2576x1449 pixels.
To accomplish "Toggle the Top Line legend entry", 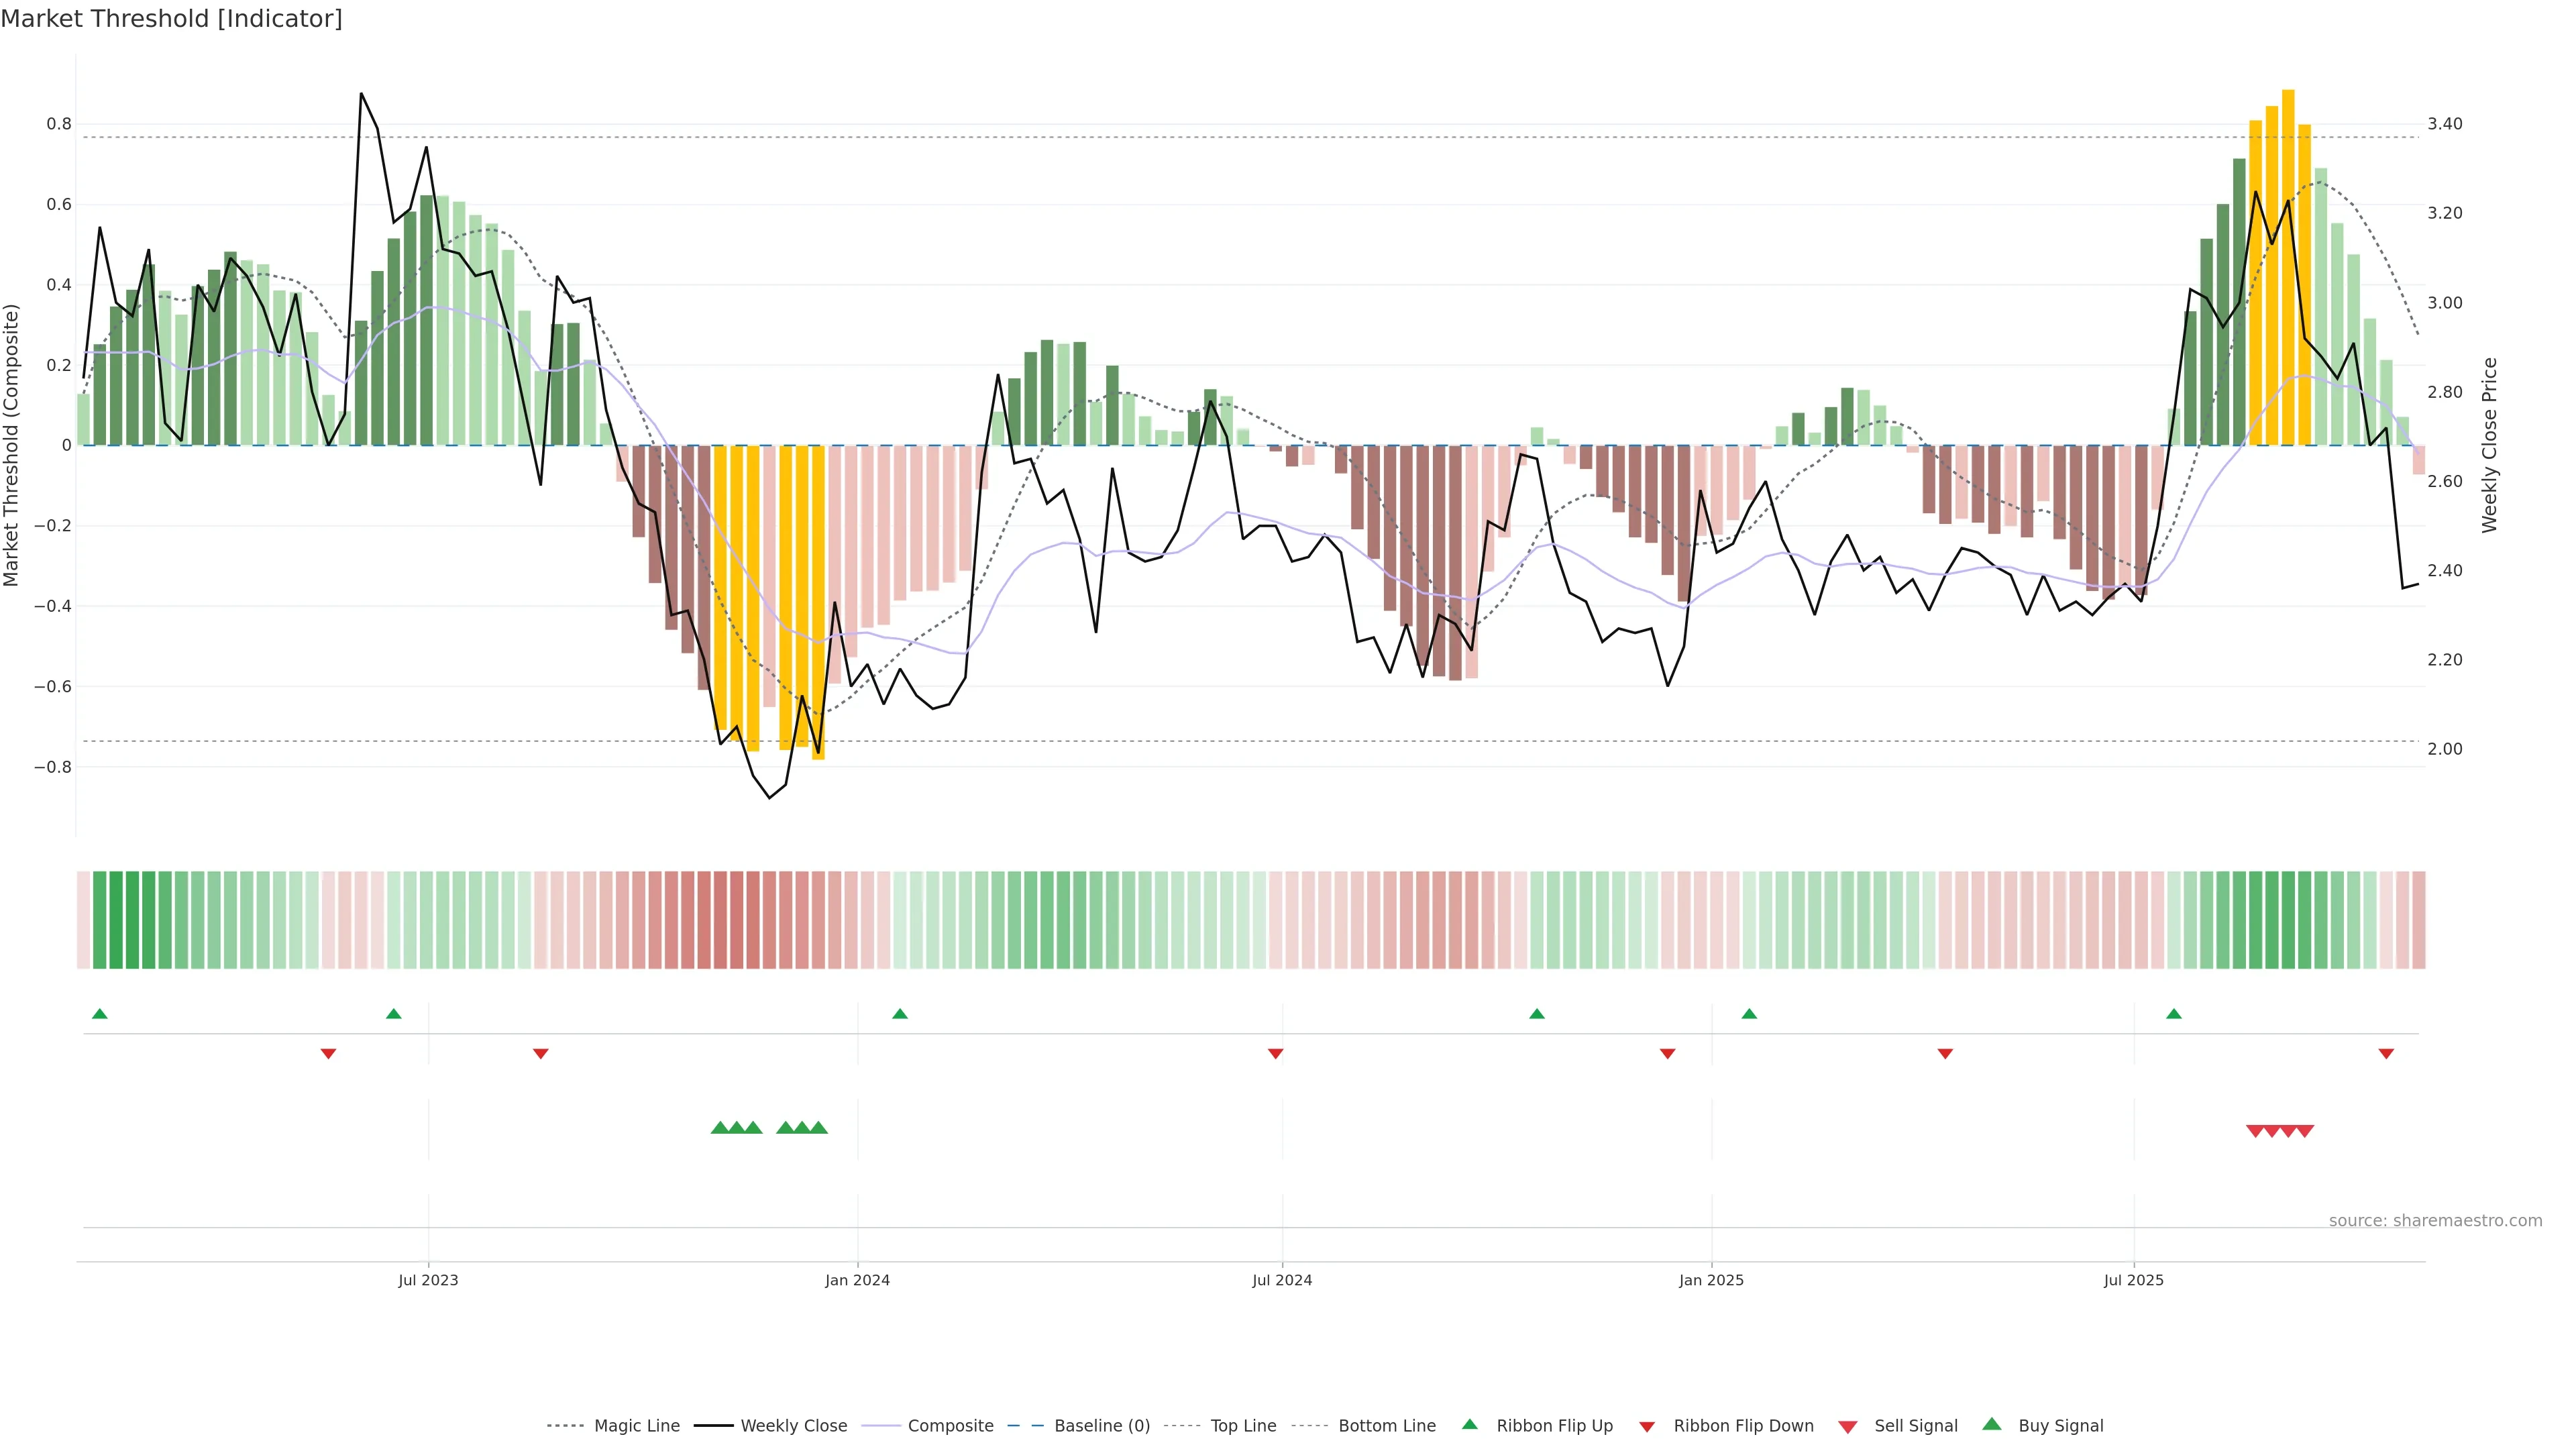I will pos(1243,1426).
